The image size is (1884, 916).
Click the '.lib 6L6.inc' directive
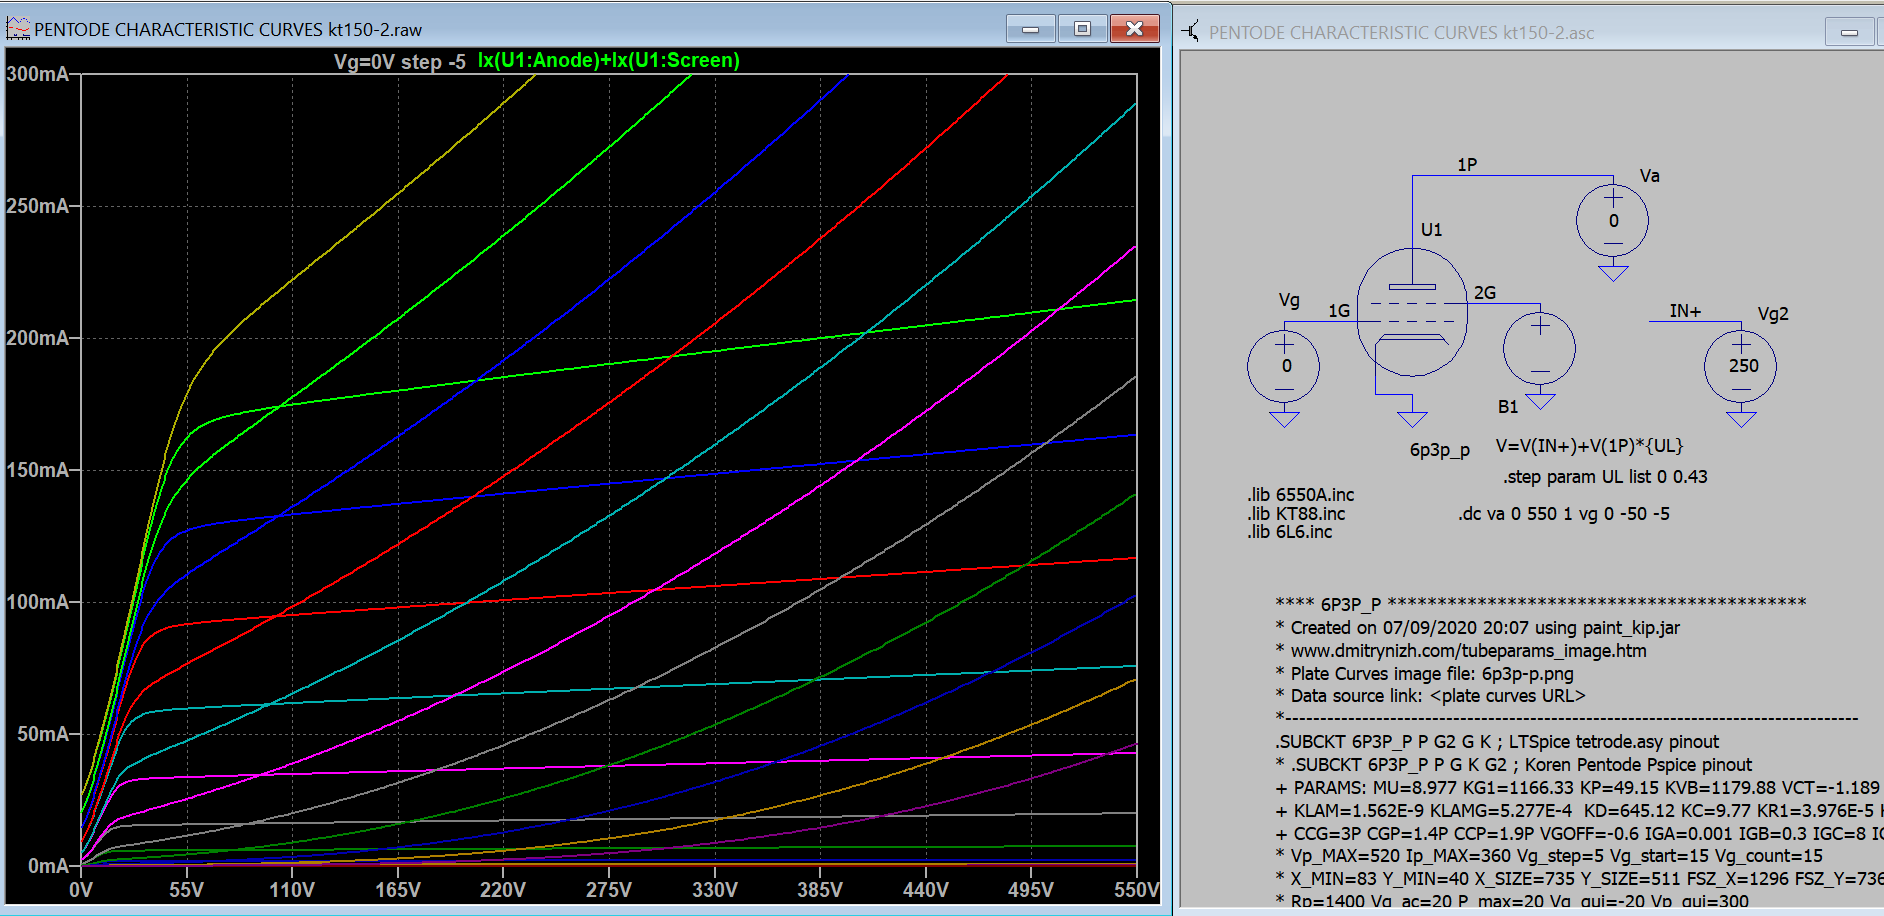pos(1290,532)
